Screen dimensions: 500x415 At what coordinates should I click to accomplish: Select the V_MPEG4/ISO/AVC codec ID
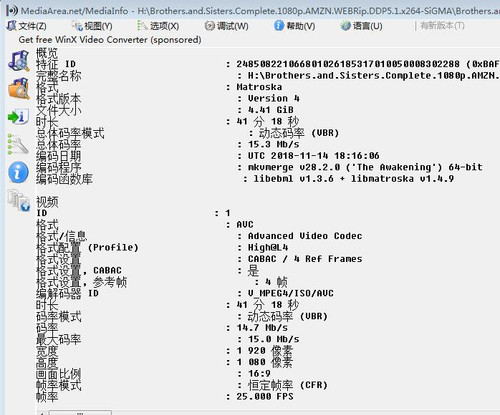click(291, 293)
